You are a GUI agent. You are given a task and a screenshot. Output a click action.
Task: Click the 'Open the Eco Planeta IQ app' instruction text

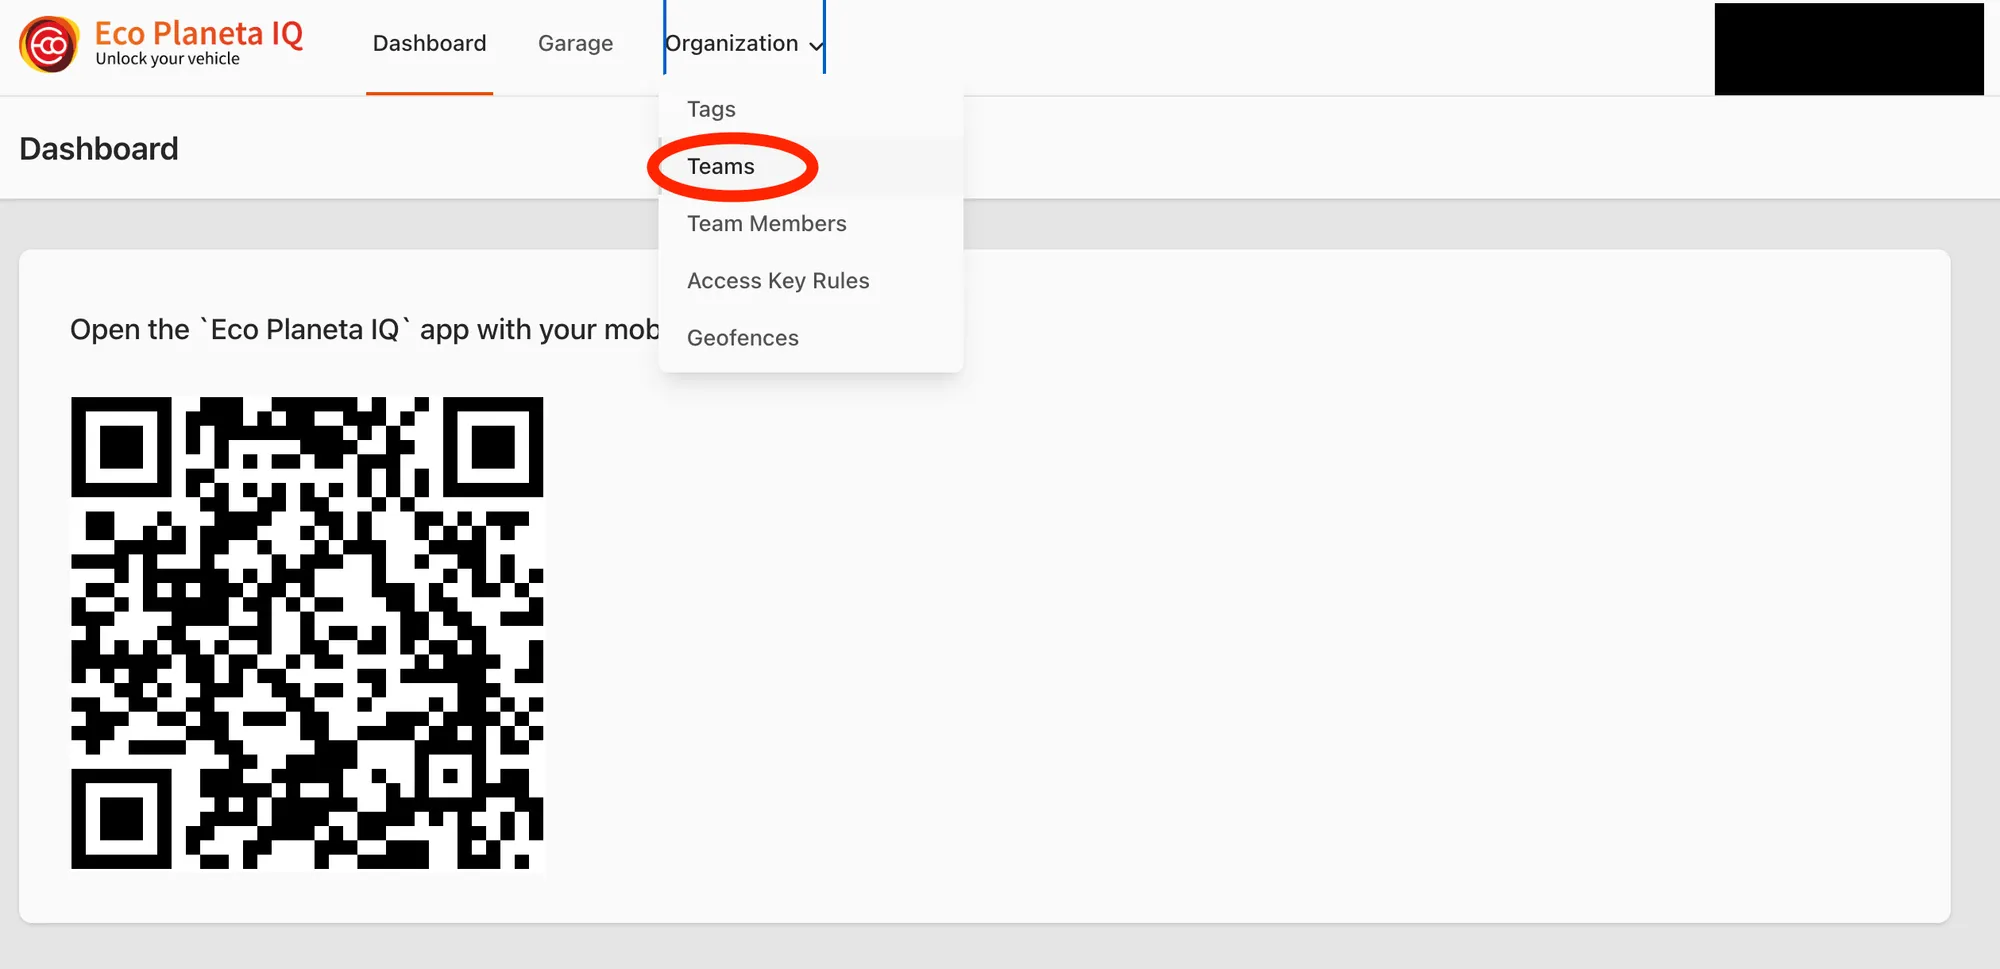pyautogui.click(x=364, y=329)
